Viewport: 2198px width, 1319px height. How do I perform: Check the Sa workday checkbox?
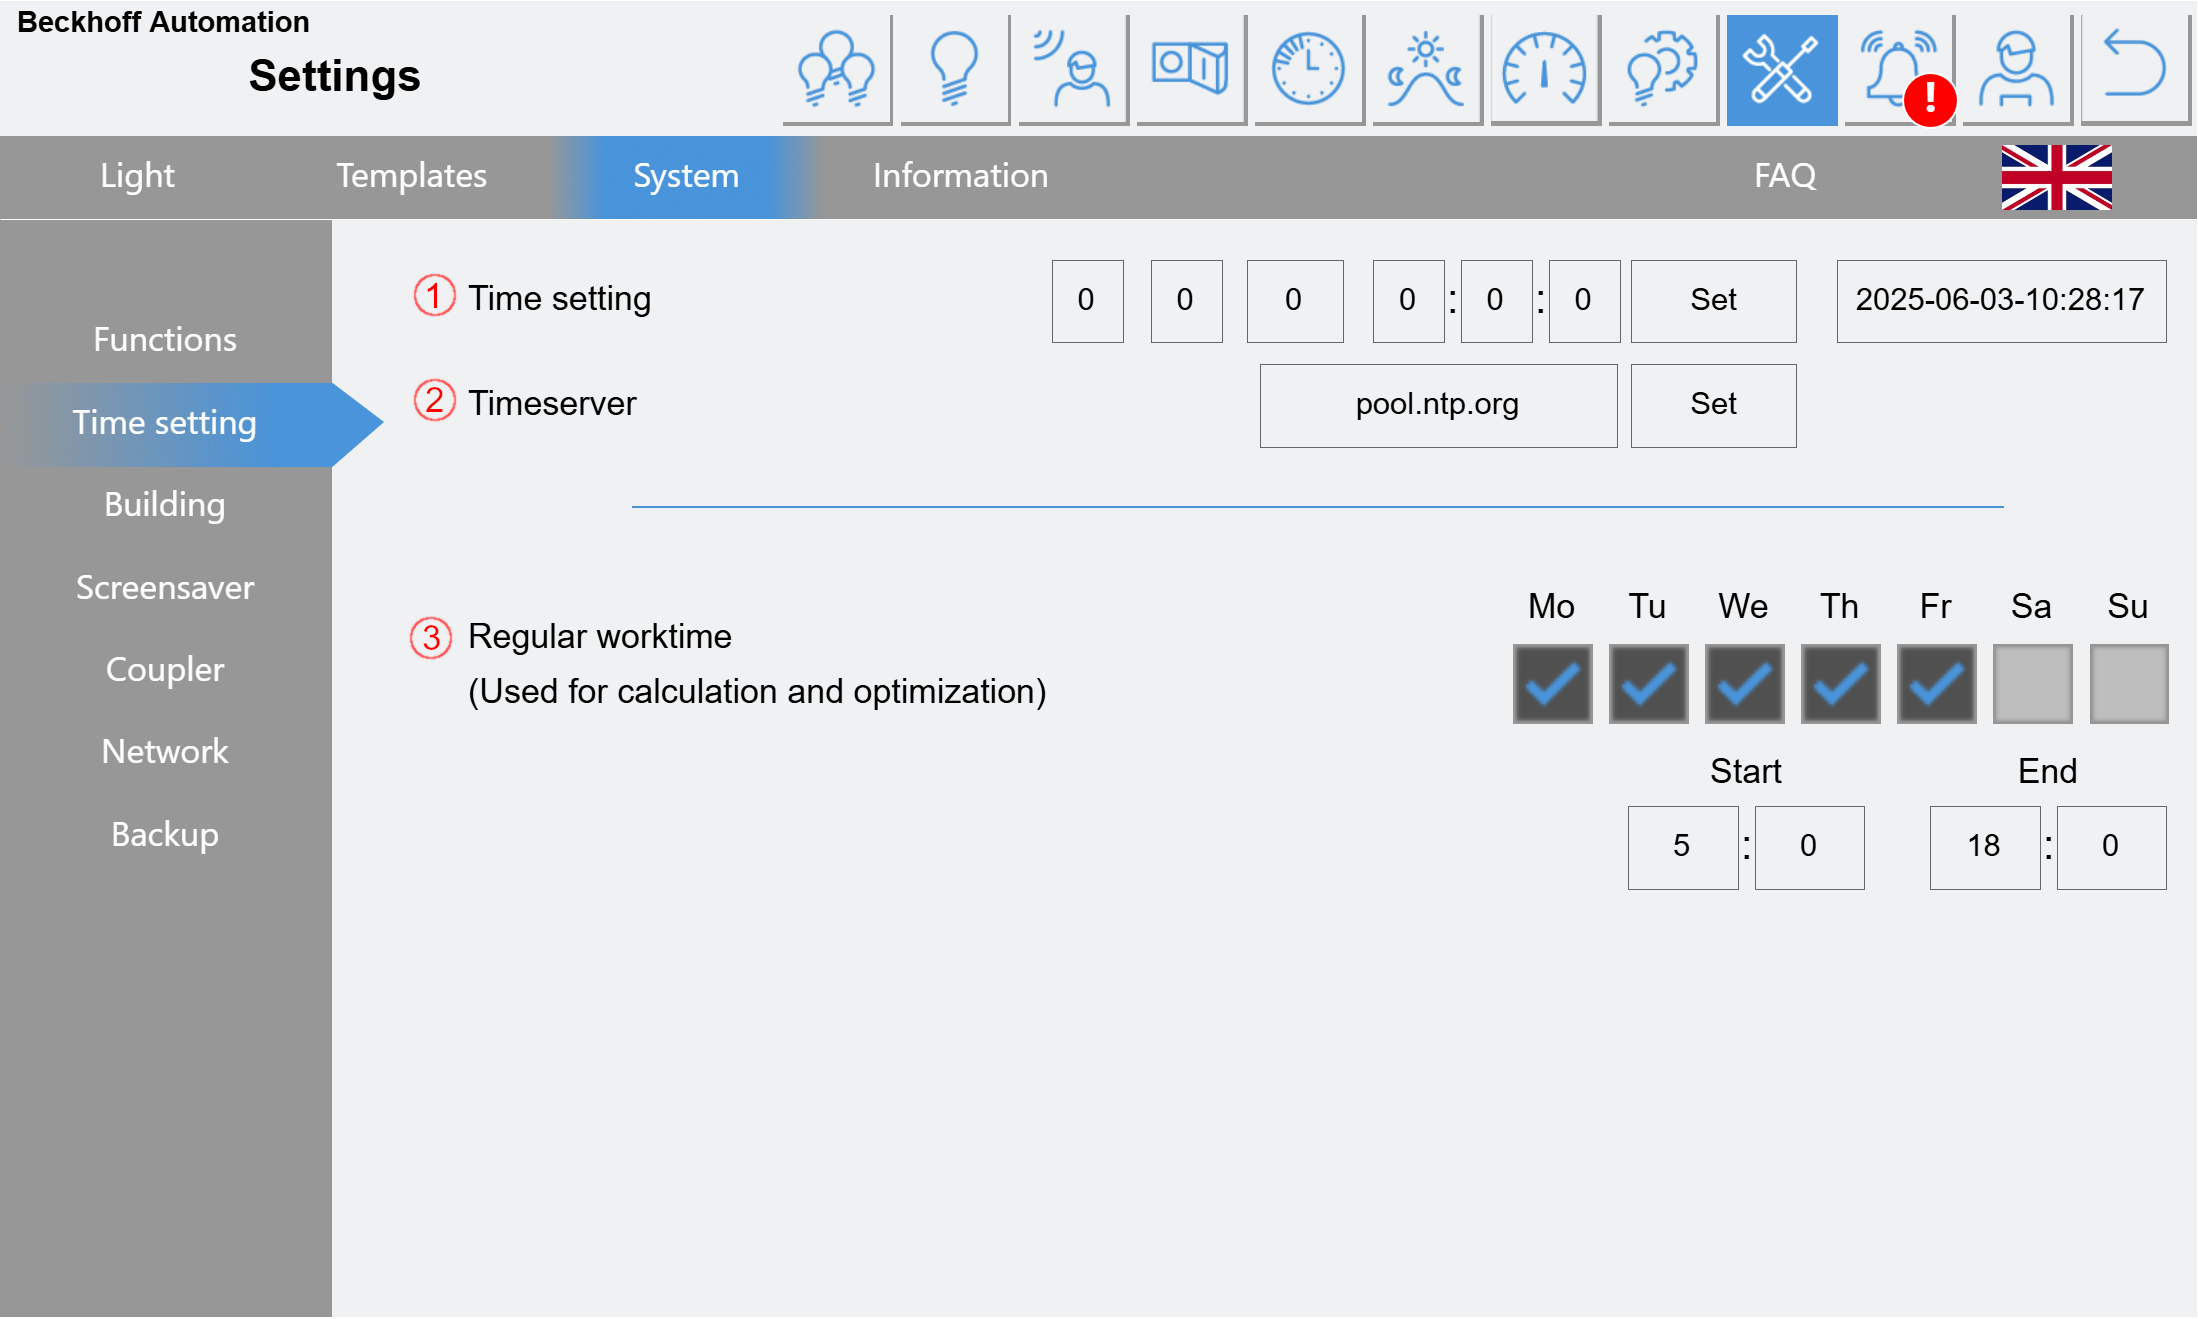2032,684
